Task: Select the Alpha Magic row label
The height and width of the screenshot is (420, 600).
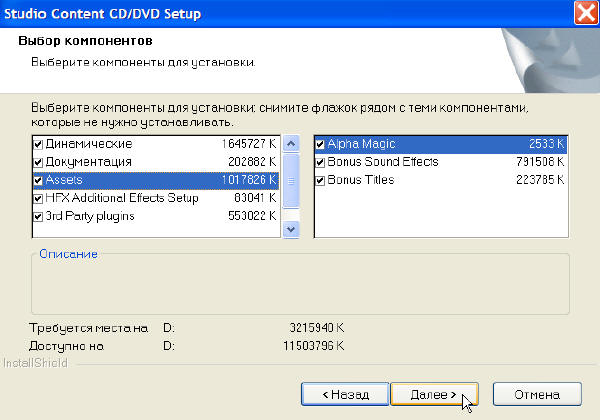Action: click(362, 145)
